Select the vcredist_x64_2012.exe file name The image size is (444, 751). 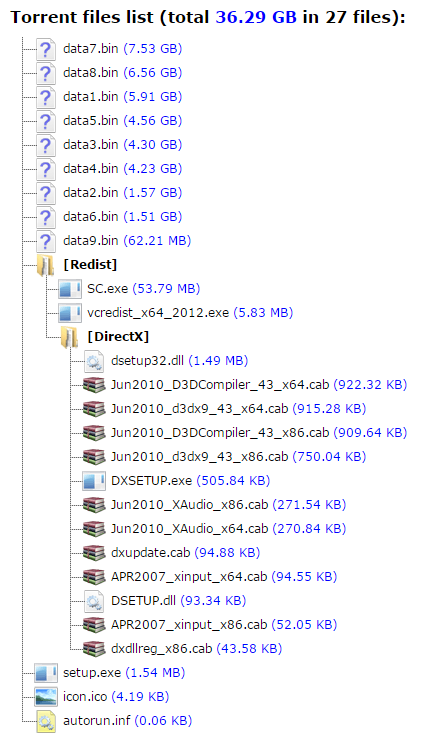click(158, 312)
